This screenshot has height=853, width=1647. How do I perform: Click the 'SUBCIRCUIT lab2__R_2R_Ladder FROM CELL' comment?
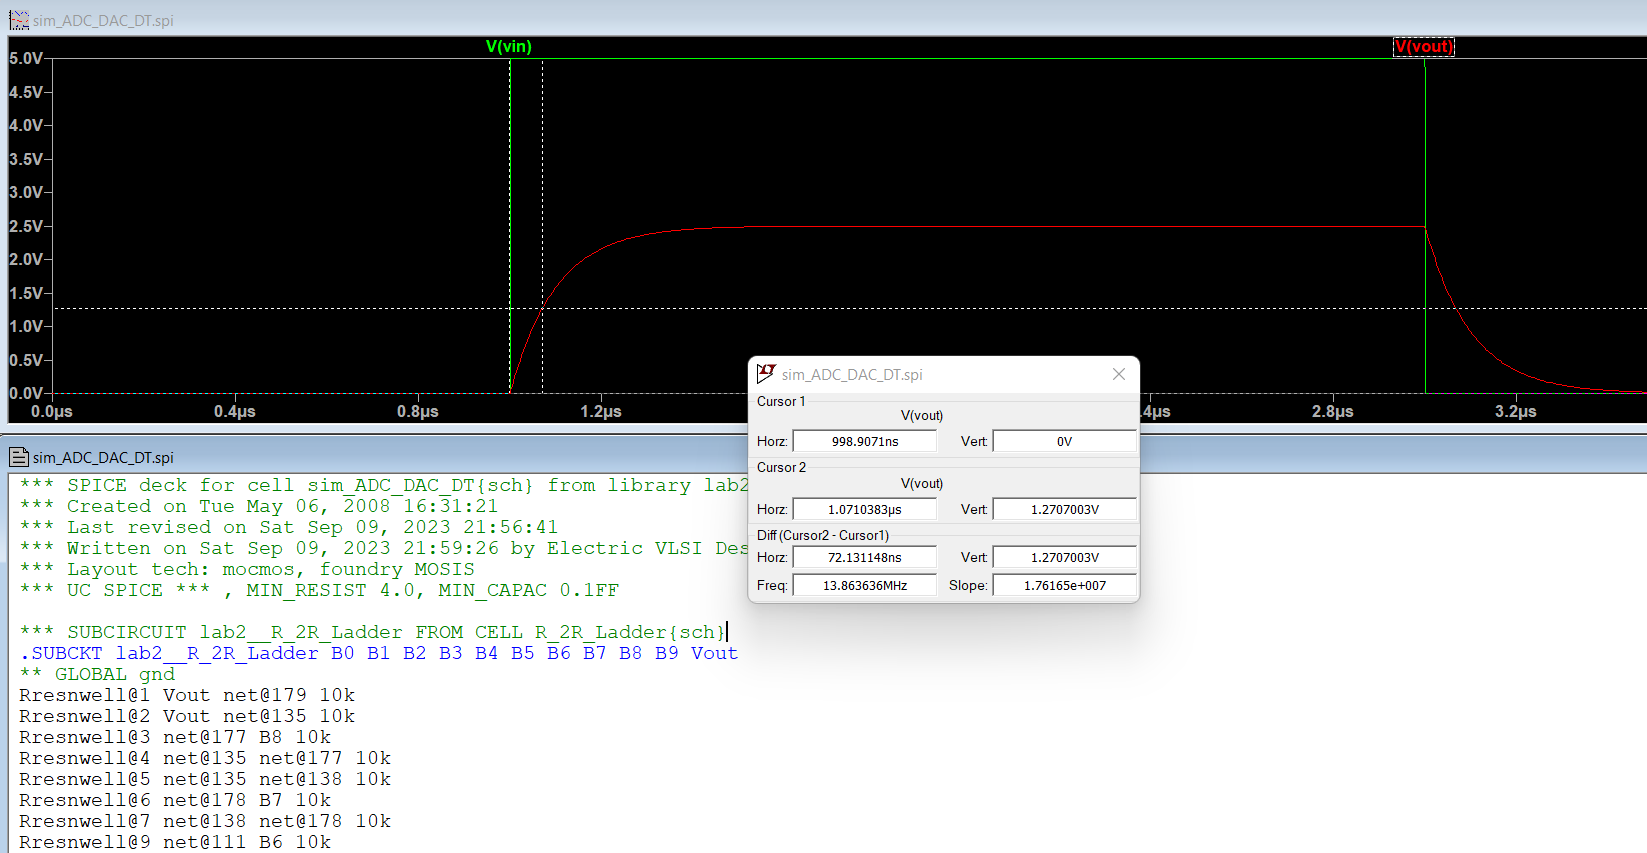tap(373, 632)
